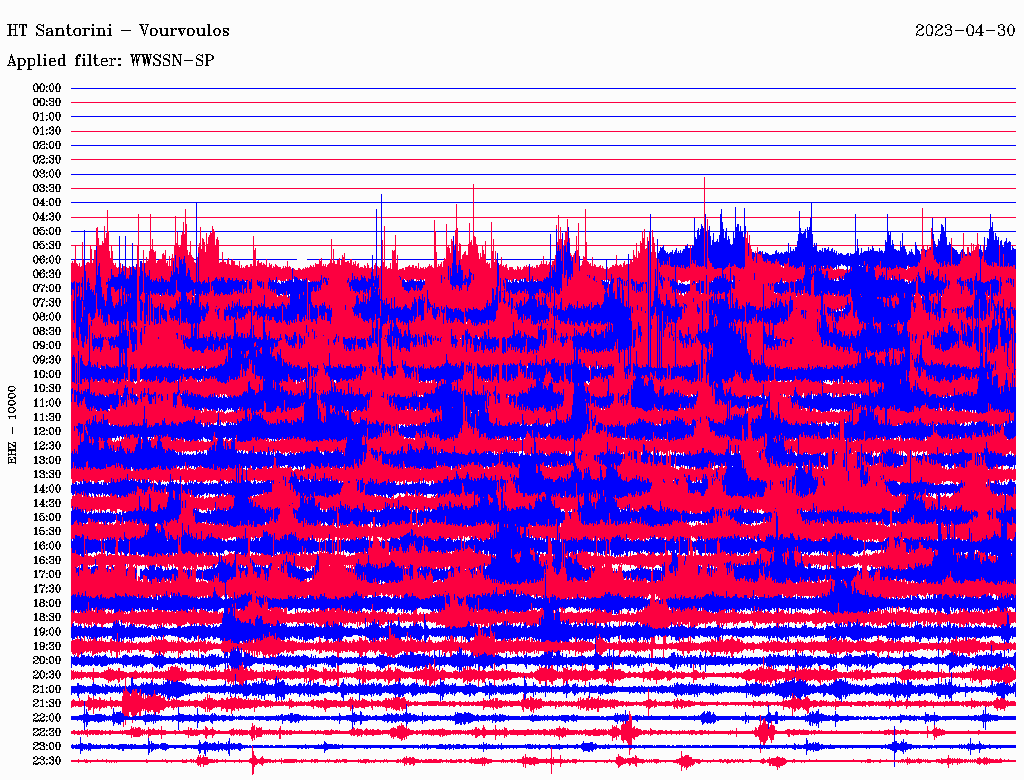Image resolution: width=1024 pixels, height=780 pixels.
Task: Click the station title HT Santorini - Vourvoulos
Action: coord(118,31)
